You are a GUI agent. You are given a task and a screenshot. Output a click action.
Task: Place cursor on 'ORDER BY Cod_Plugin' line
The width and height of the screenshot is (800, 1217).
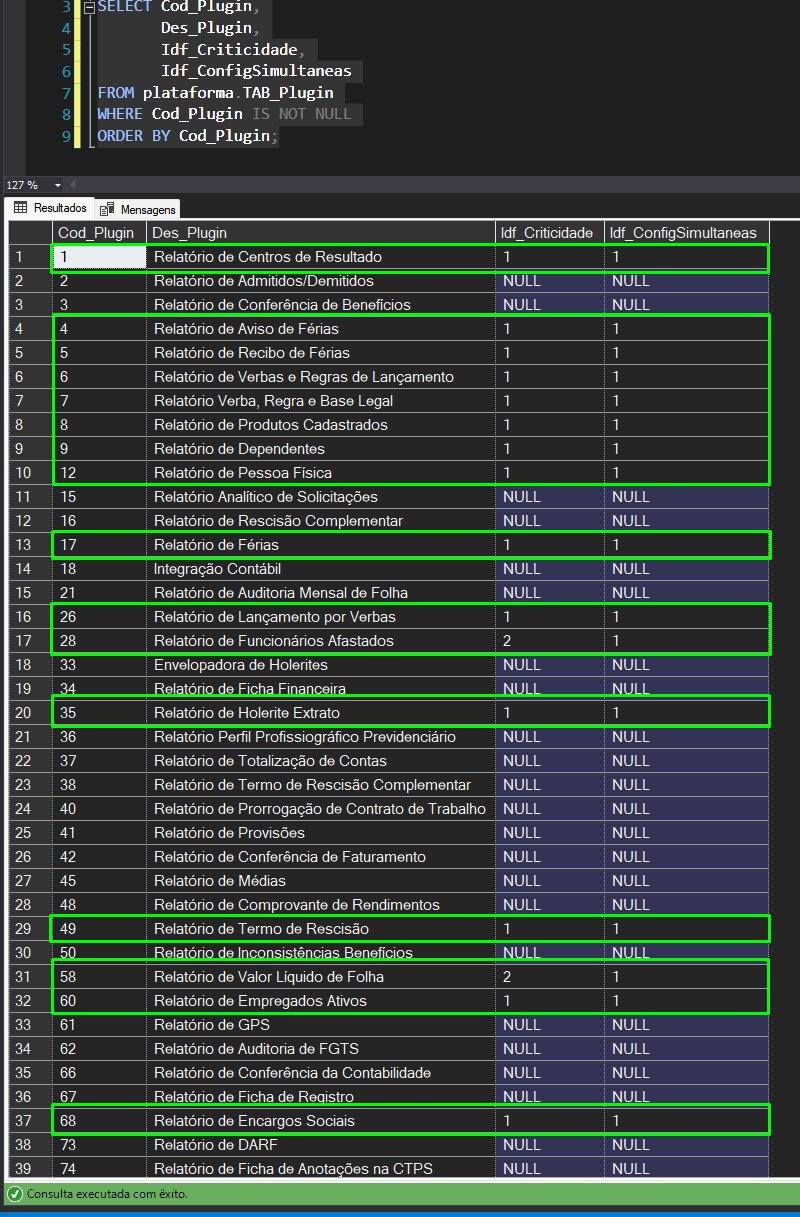tap(184, 135)
